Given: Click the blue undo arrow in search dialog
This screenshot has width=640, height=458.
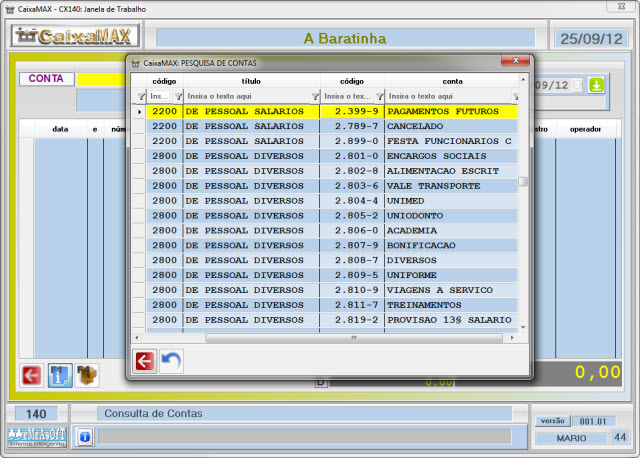Looking at the screenshot, I should [171, 361].
